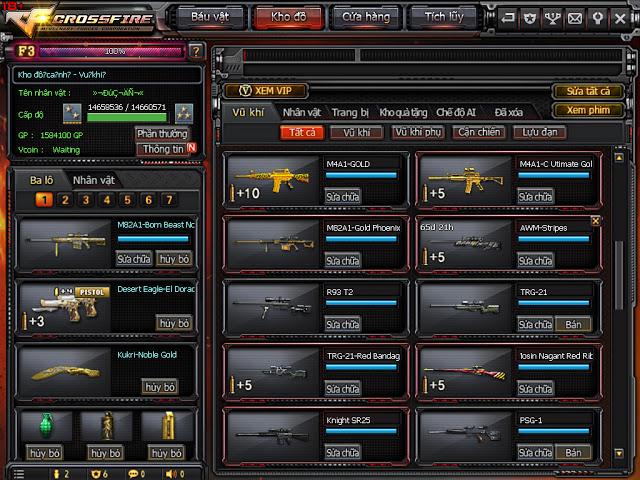Select backpack slot 3

86,200
